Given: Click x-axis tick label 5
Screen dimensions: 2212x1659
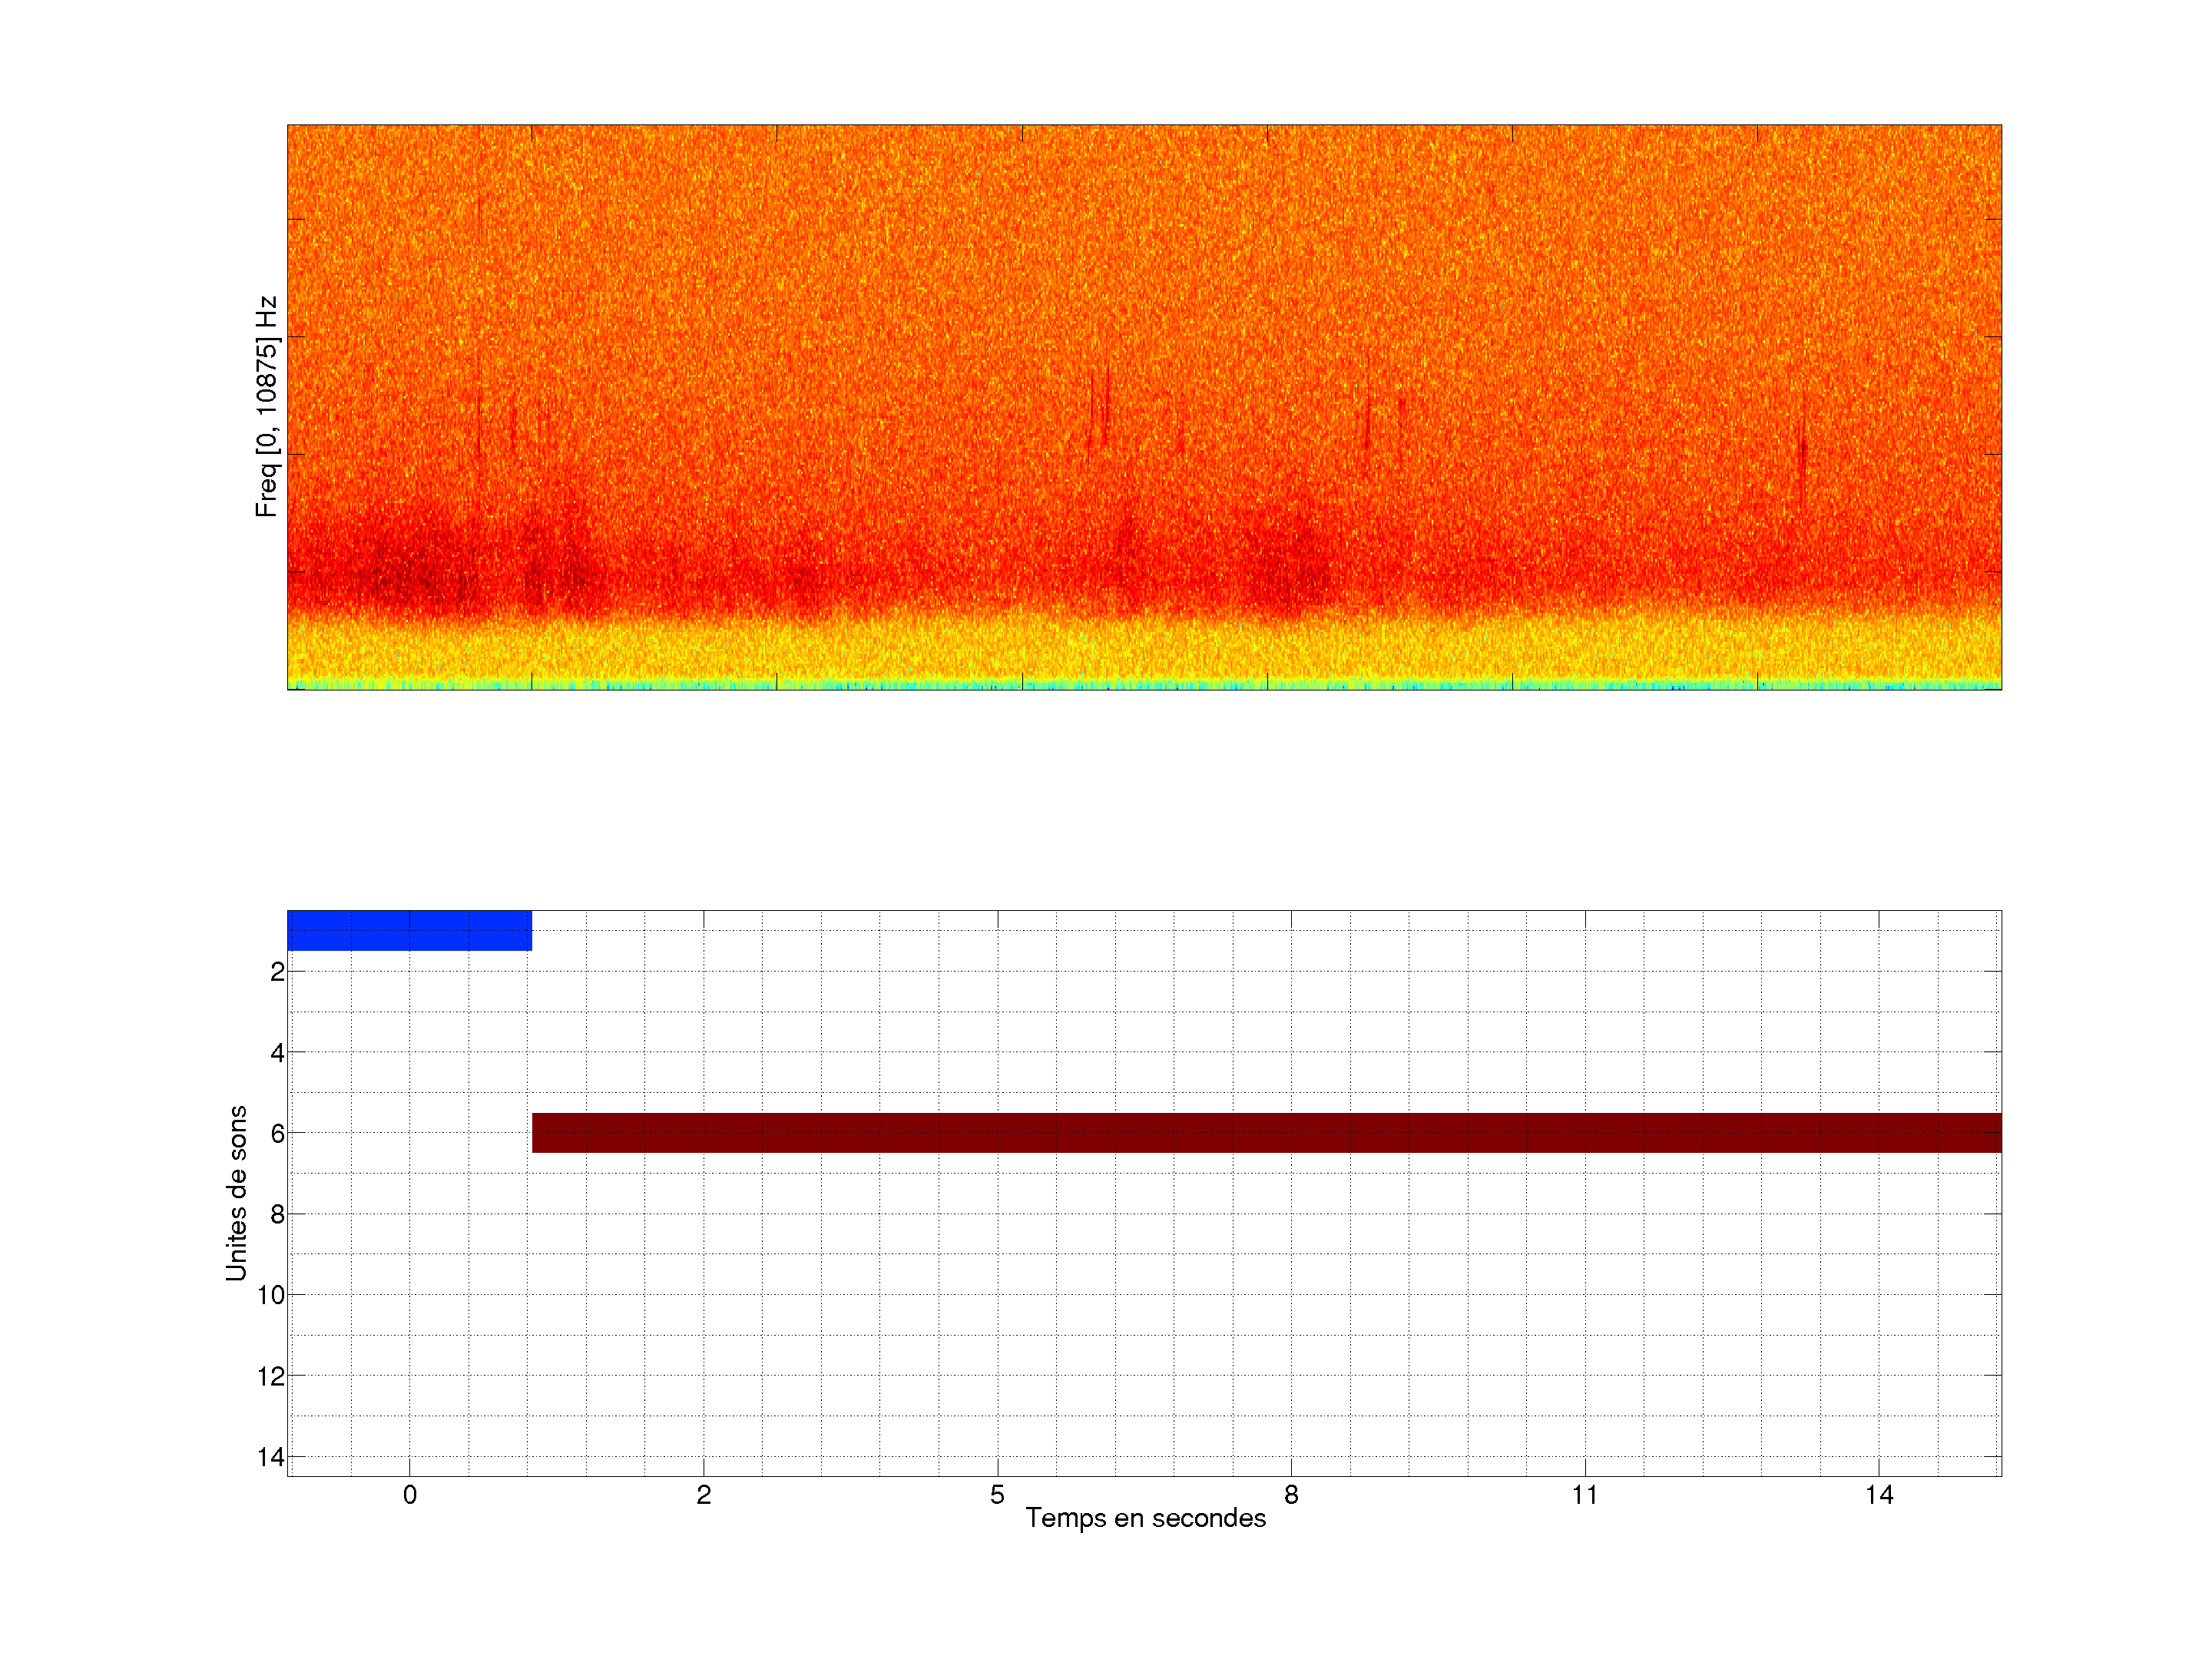Looking at the screenshot, I should 997,1495.
